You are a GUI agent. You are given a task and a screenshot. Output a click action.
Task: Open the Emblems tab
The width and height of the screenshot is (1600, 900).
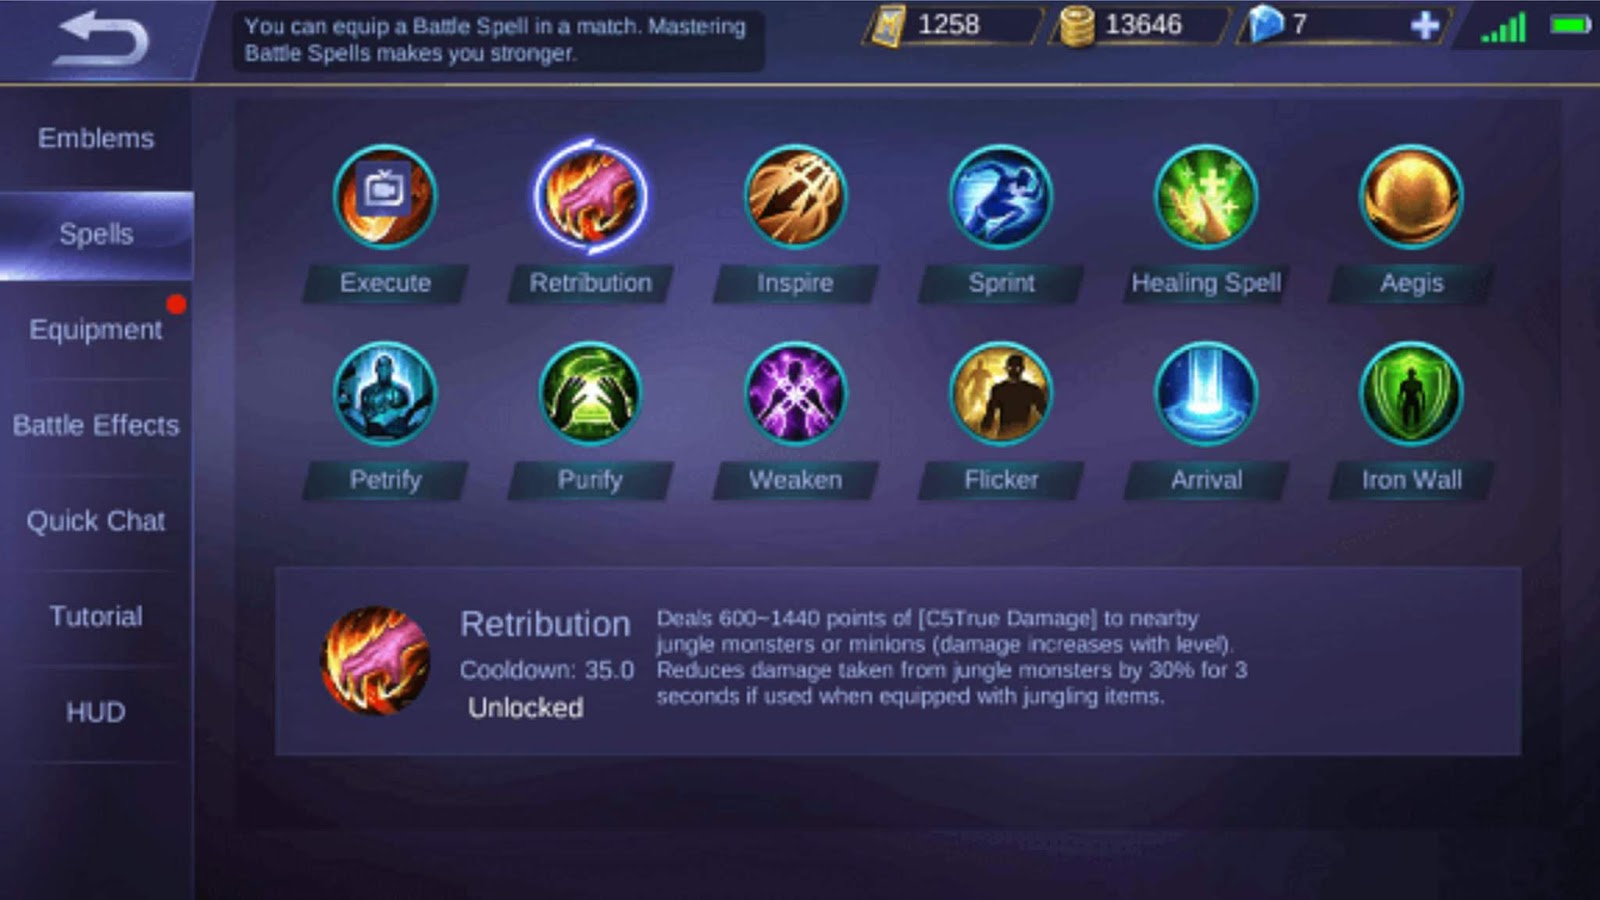(x=96, y=138)
